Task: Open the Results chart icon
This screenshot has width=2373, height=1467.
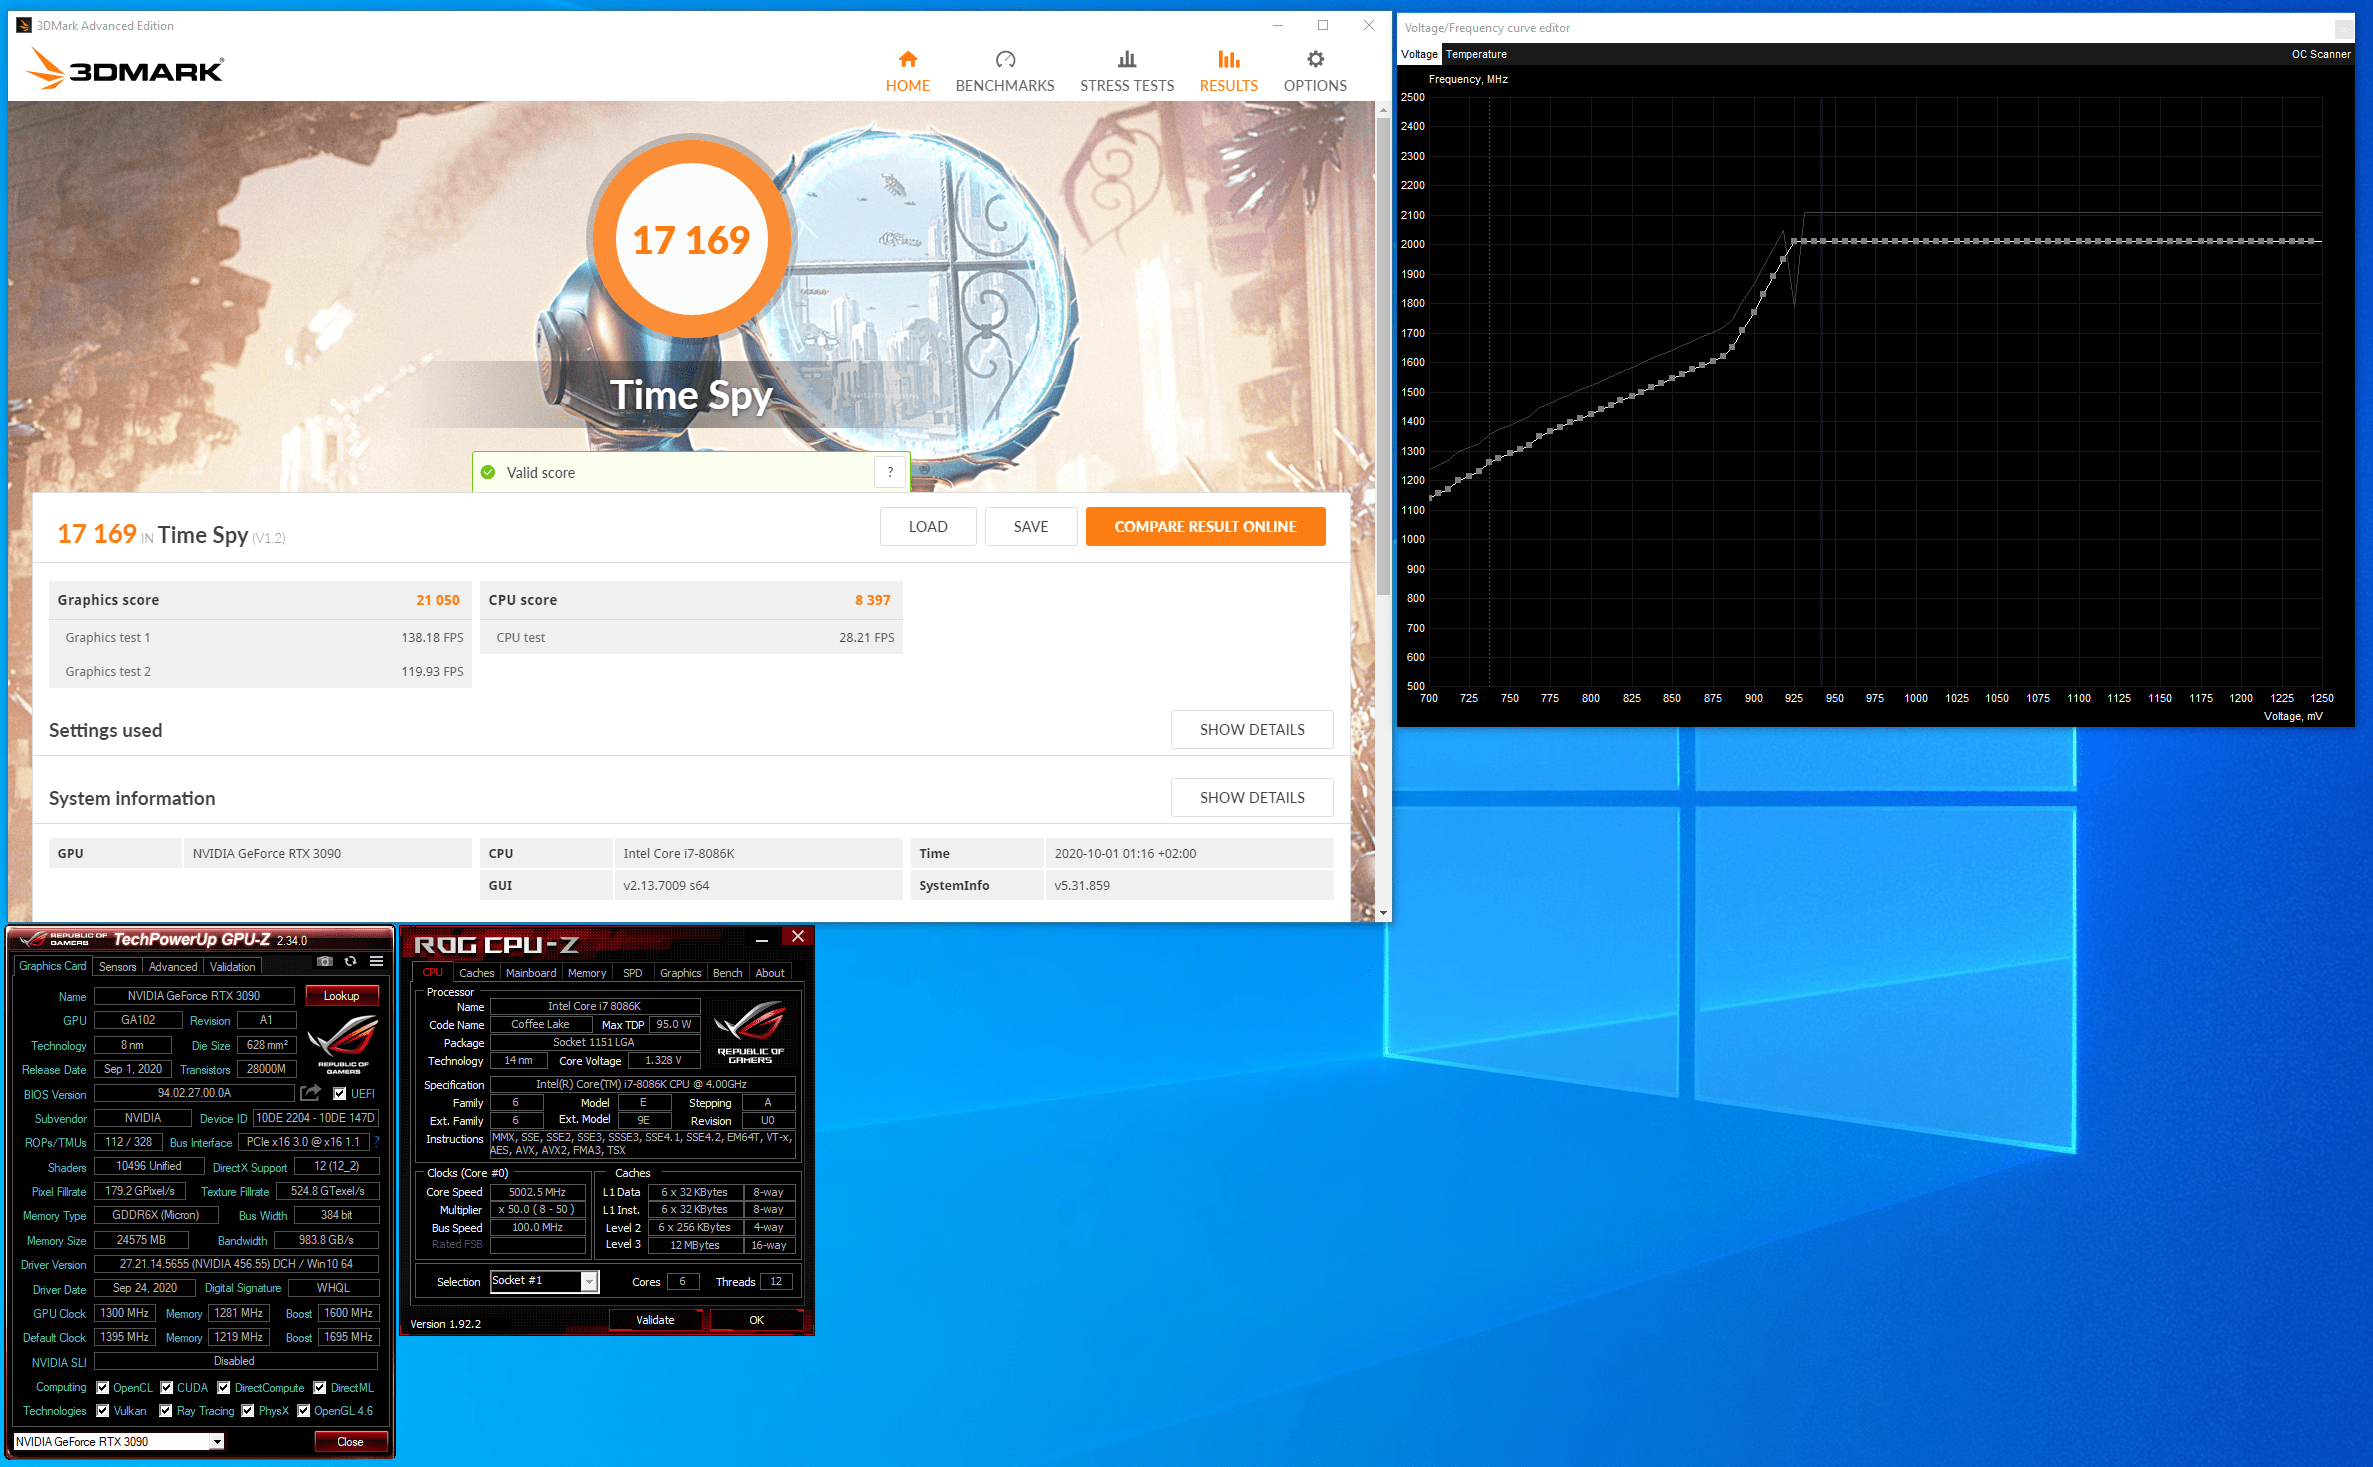Action: (1229, 59)
